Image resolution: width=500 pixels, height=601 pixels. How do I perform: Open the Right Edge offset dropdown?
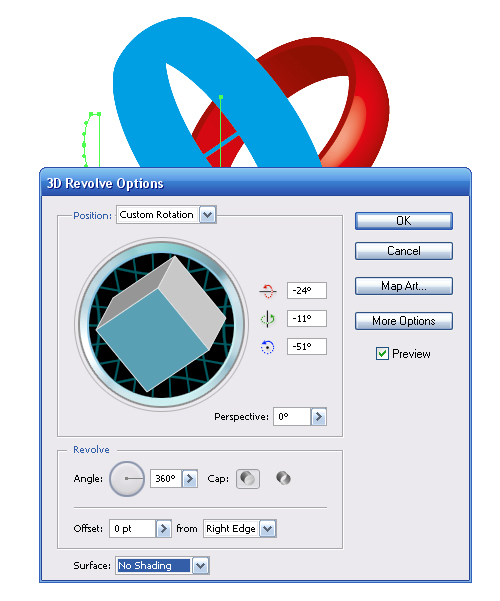268,529
